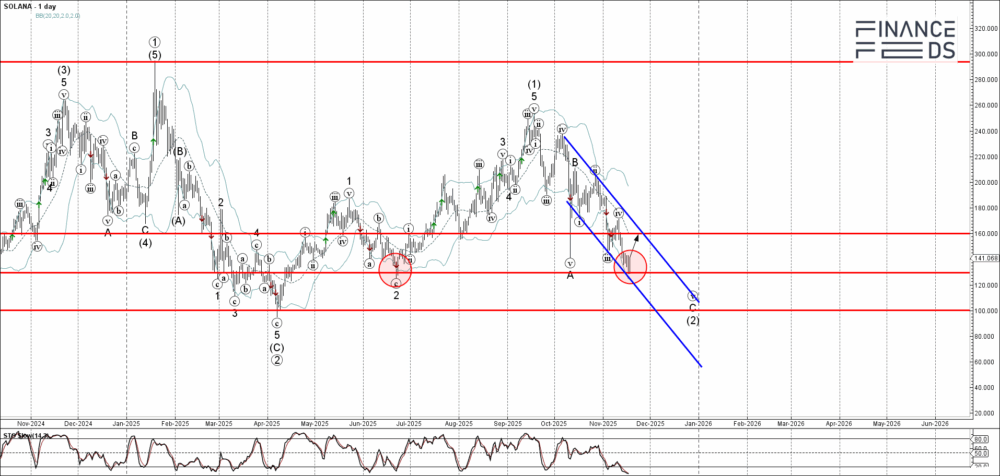Select Feb-2026 on the date axis
The height and width of the screenshot is (476, 1000).
point(746,423)
